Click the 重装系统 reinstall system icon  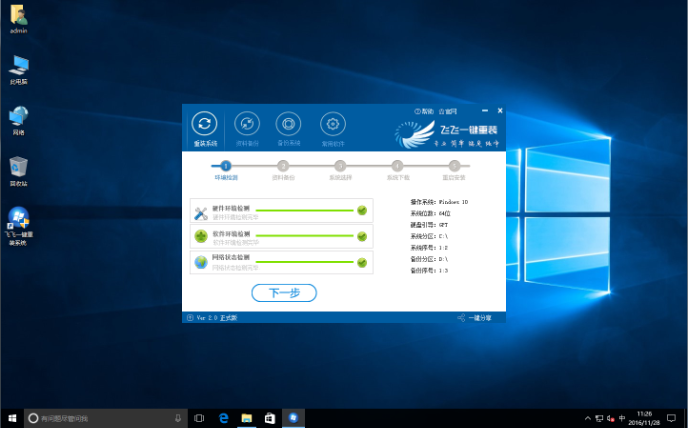click(x=204, y=124)
